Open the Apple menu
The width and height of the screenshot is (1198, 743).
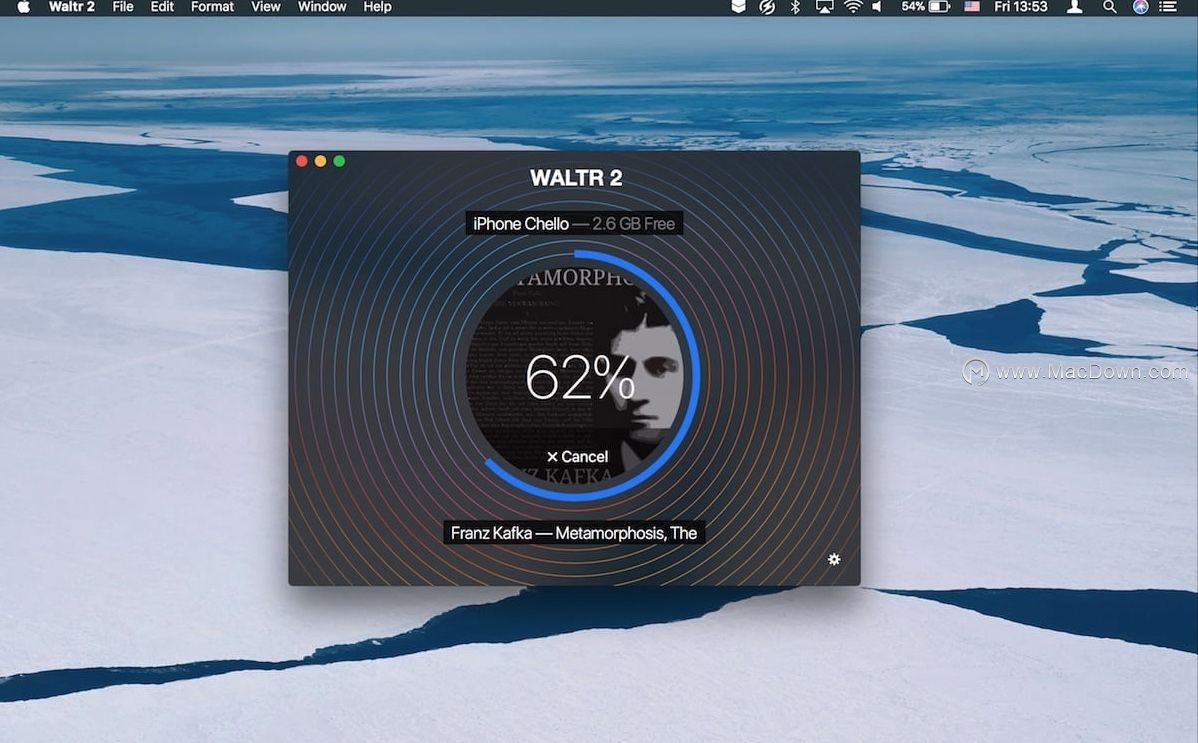[24, 7]
